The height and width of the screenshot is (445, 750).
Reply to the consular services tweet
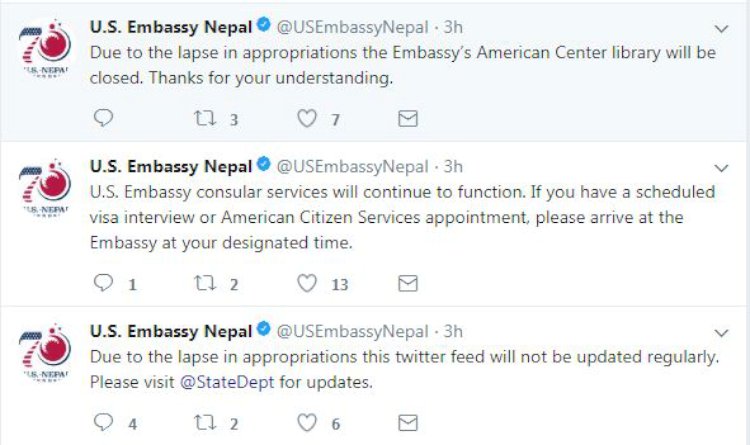[x=104, y=284]
